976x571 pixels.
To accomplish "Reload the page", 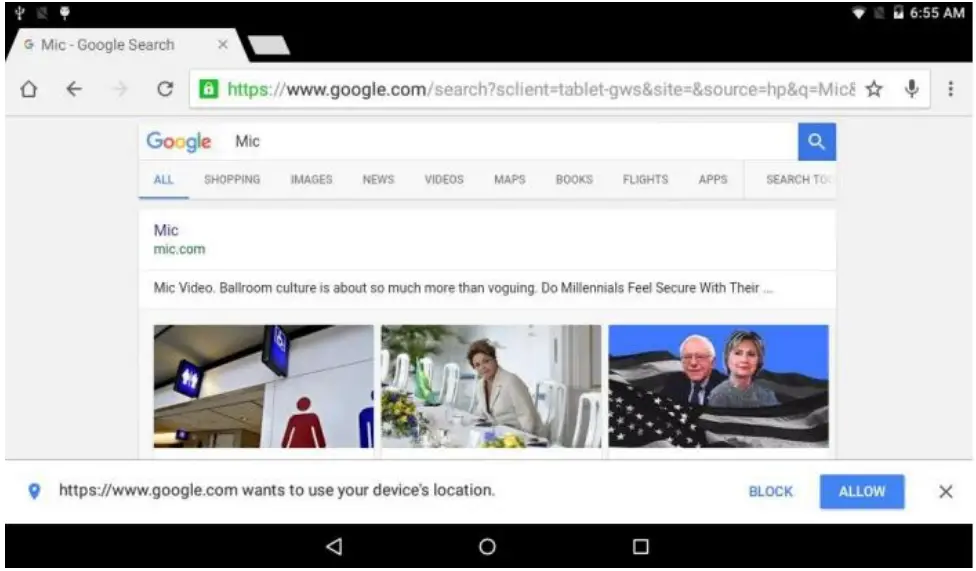I will point(165,89).
